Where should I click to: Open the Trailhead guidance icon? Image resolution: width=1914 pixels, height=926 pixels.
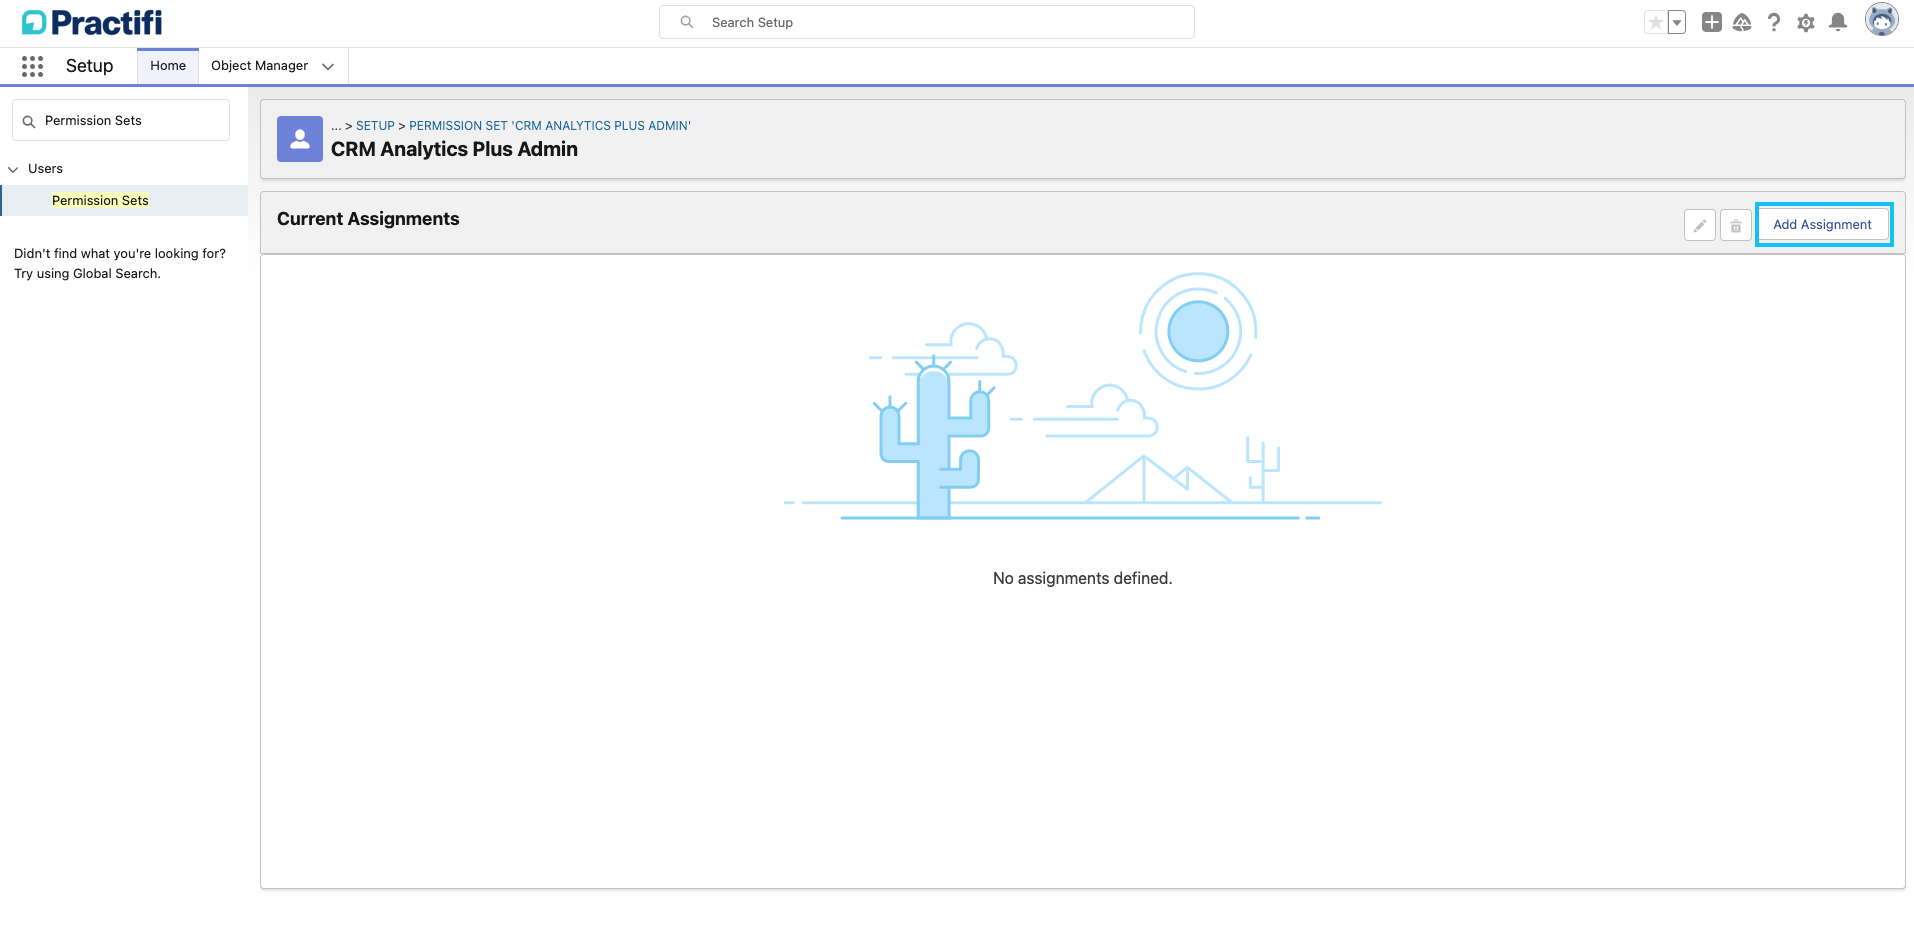(1742, 22)
